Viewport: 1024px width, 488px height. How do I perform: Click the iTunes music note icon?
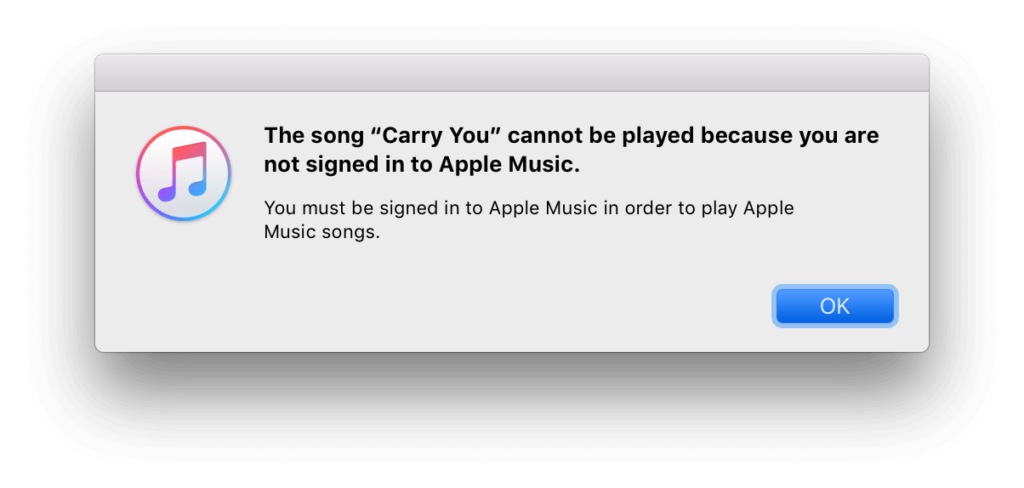(x=183, y=173)
